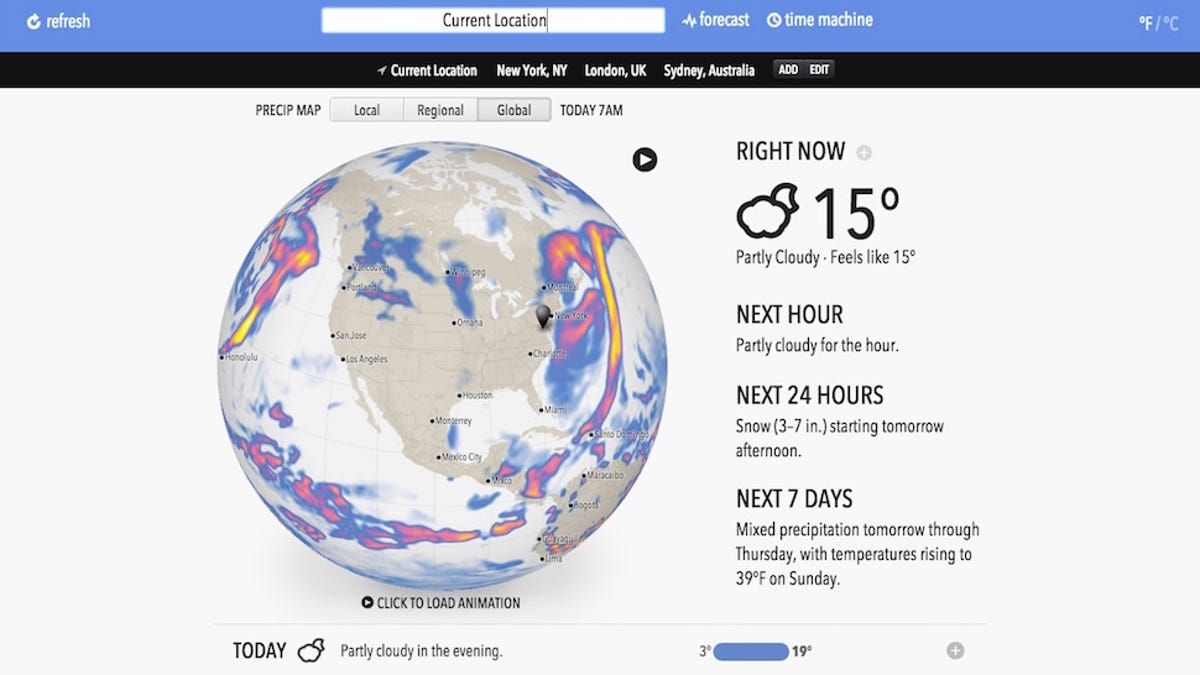Click the ADD location button

[x=788, y=69]
